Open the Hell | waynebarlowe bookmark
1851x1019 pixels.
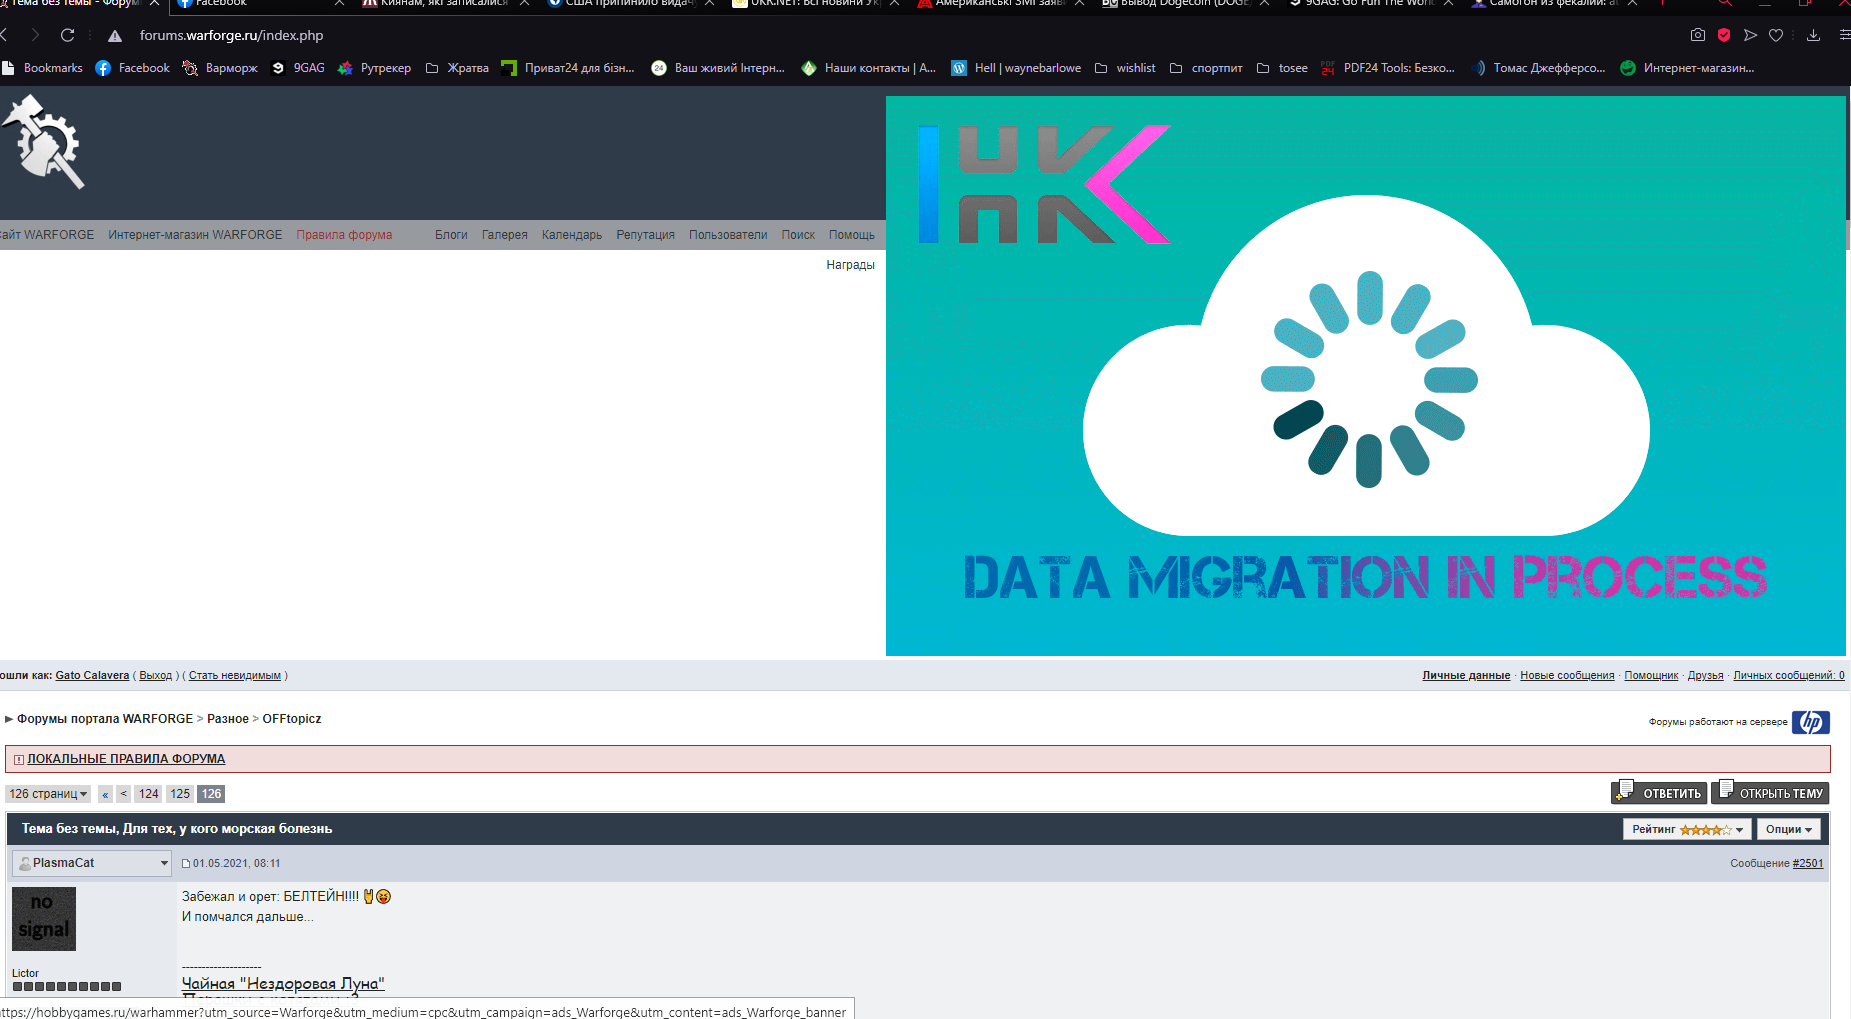coord(1016,68)
